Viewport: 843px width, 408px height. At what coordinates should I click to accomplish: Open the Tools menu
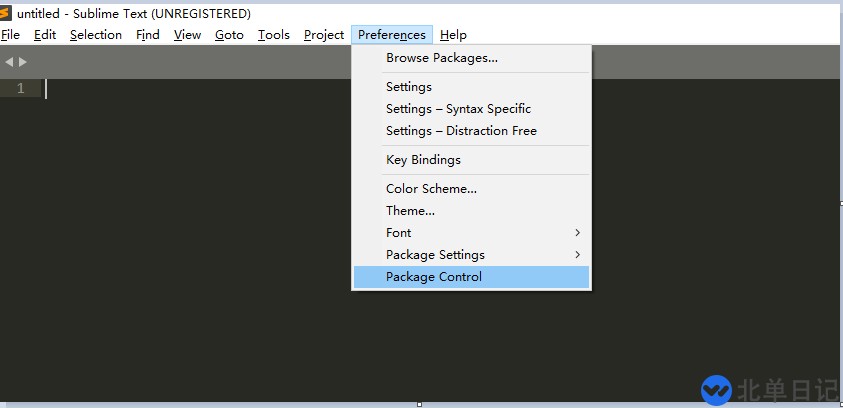point(273,35)
